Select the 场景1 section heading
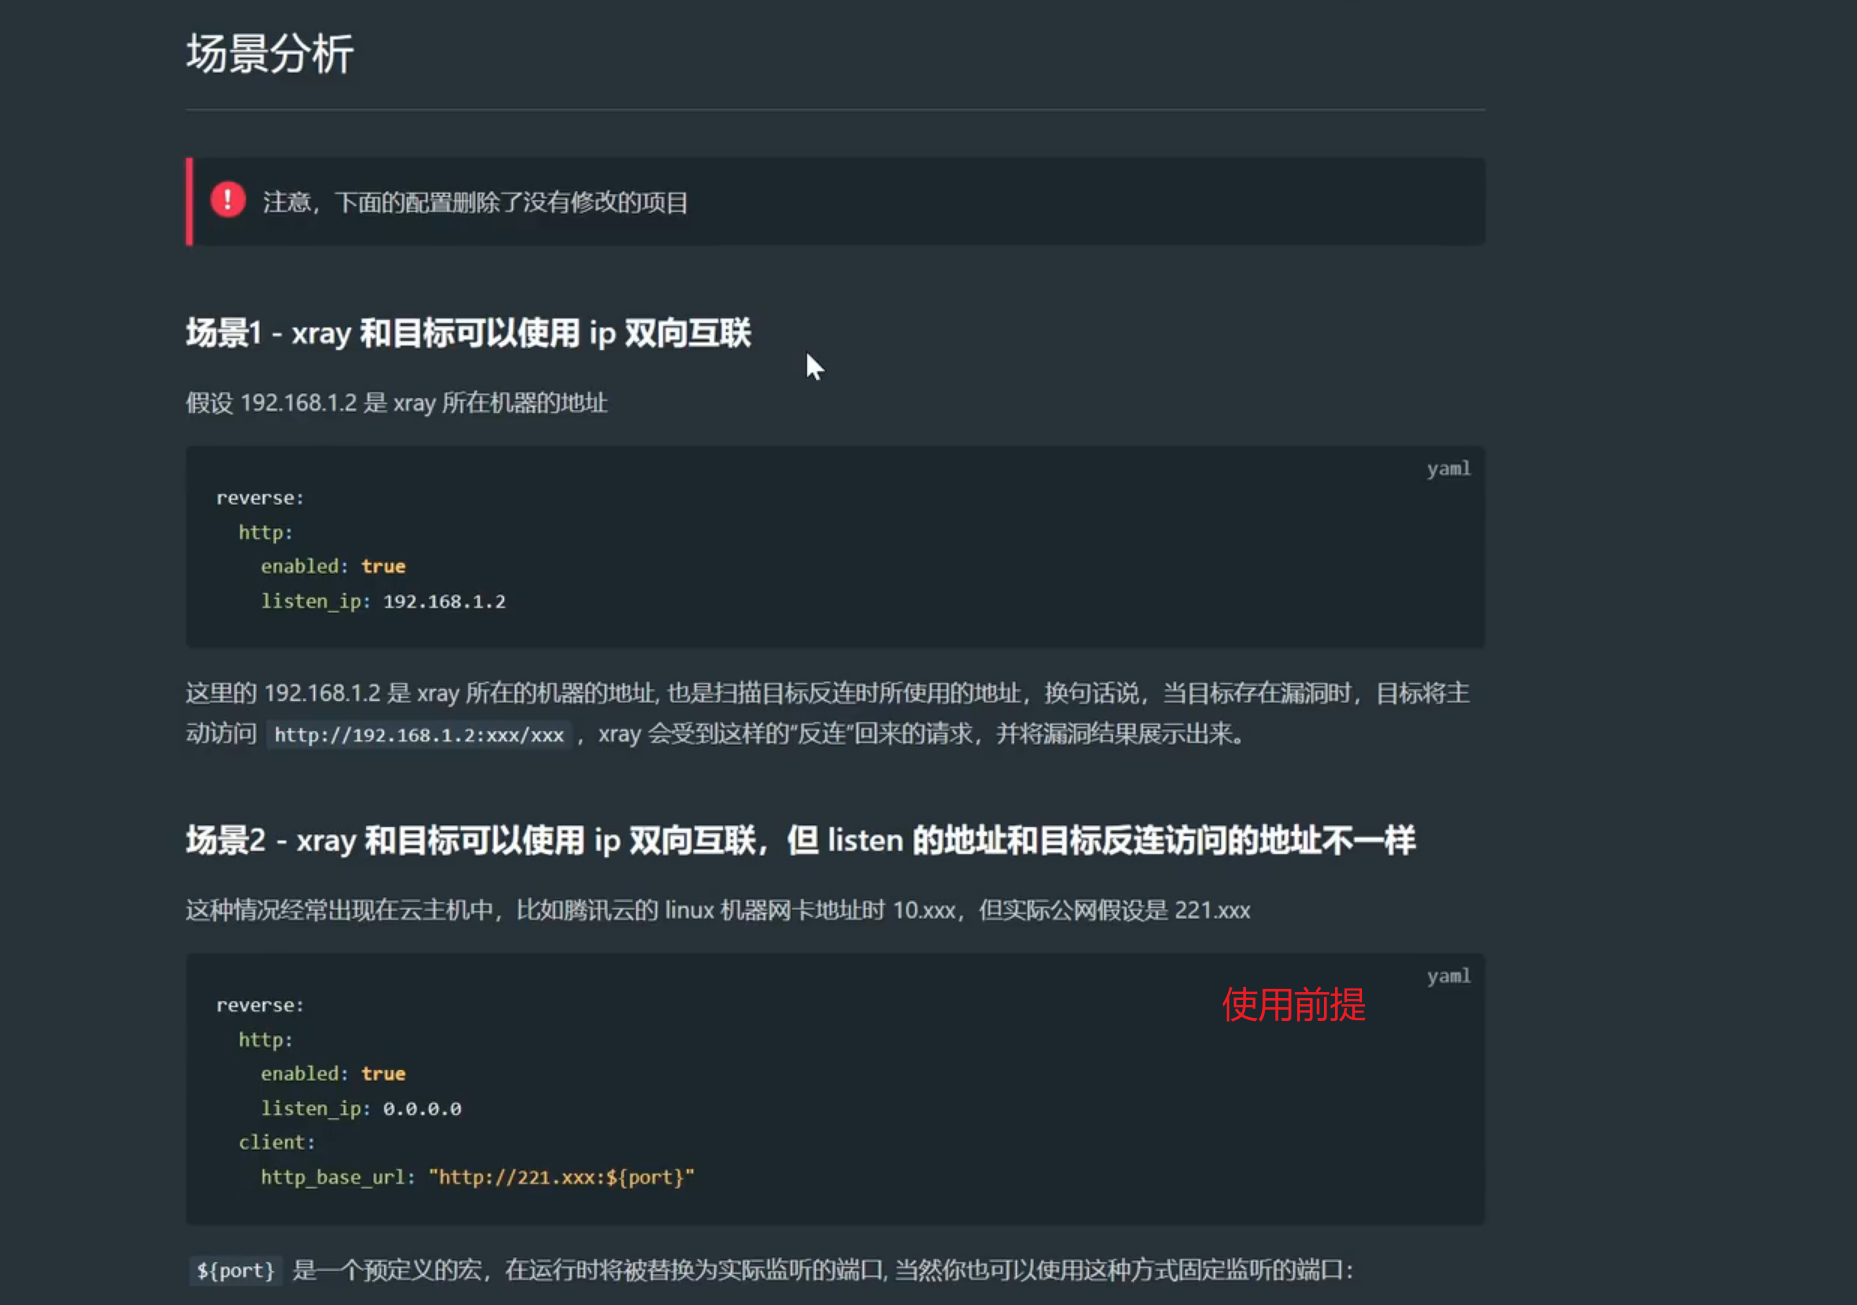 coord(468,333)
